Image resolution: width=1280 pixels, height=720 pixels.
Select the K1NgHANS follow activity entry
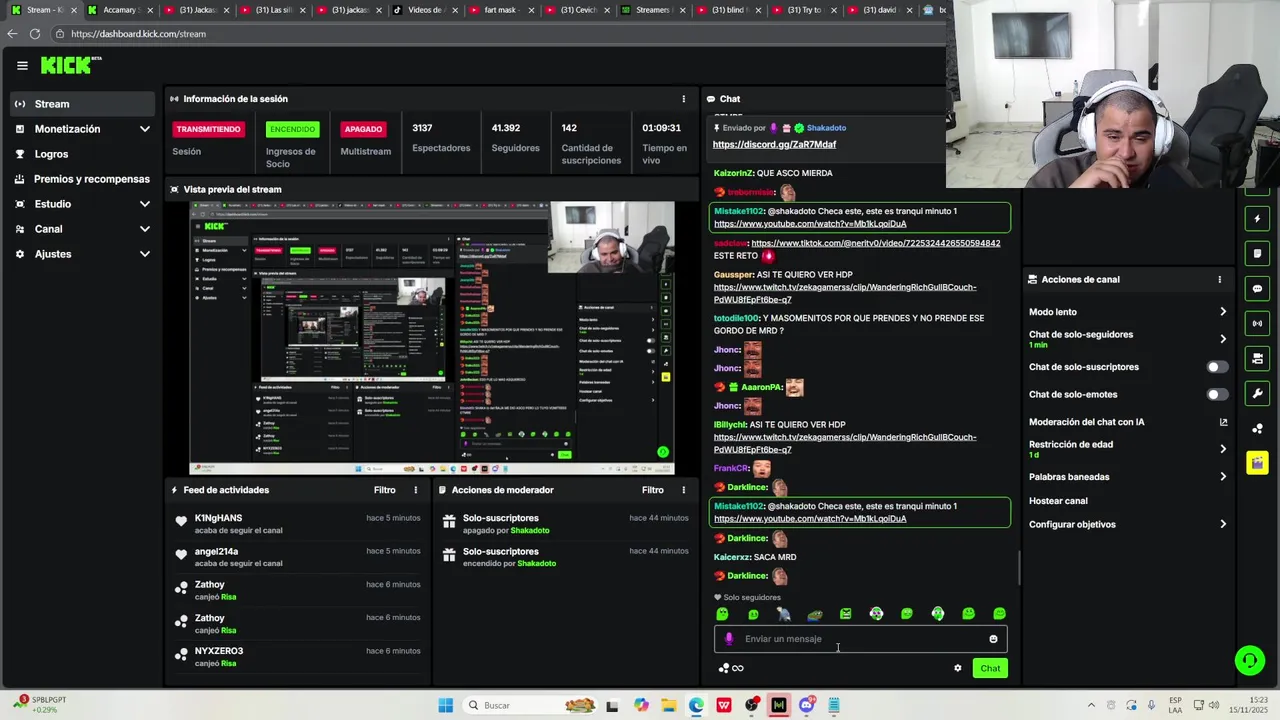click(298, 524)
